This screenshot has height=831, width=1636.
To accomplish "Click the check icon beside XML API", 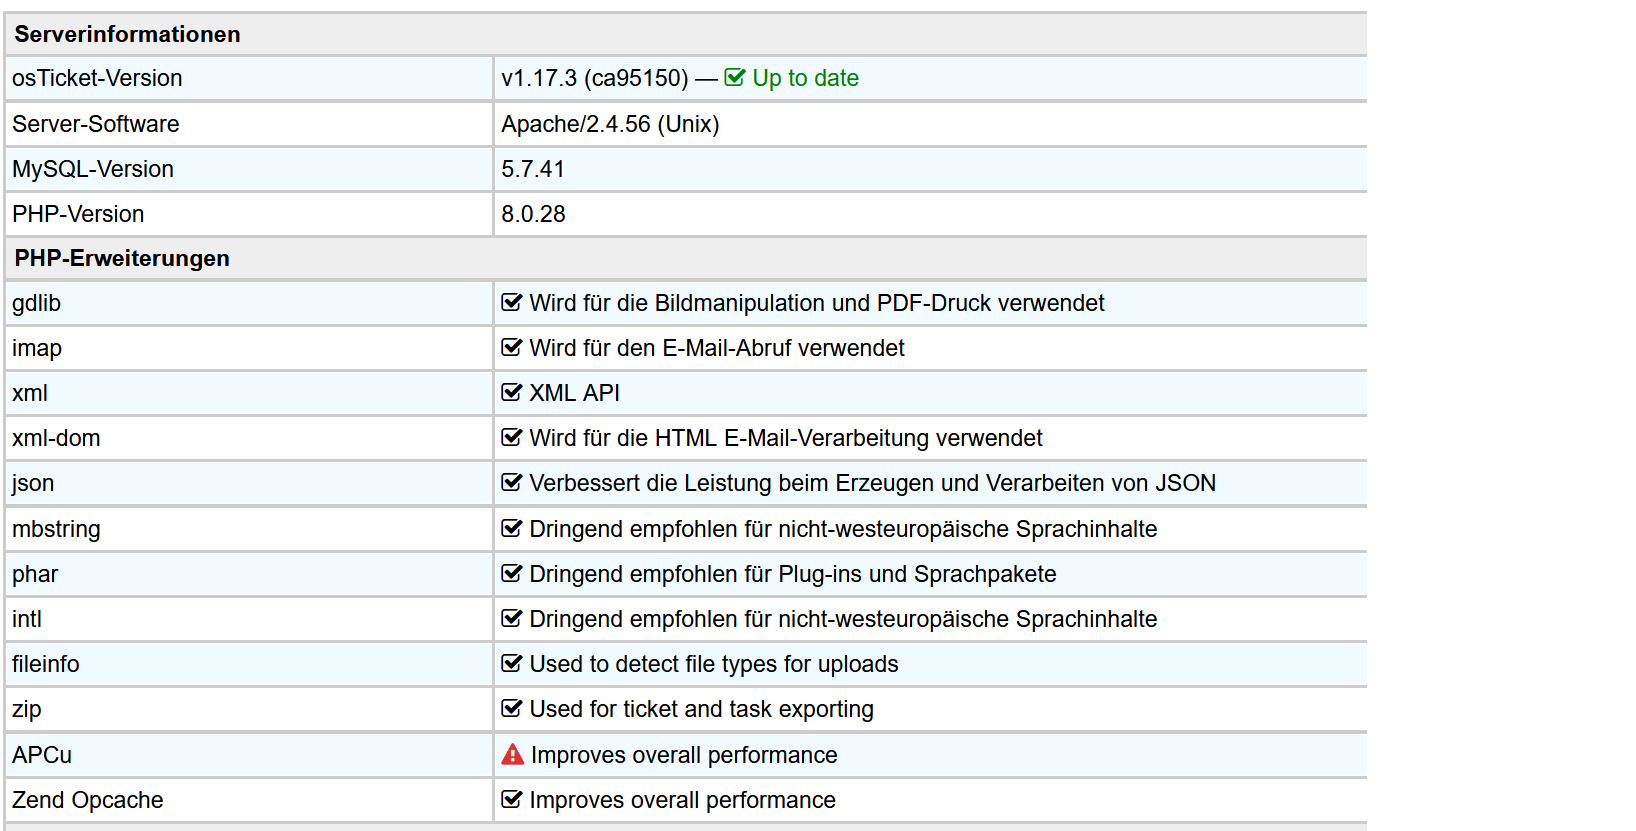I will pos(511,393).
